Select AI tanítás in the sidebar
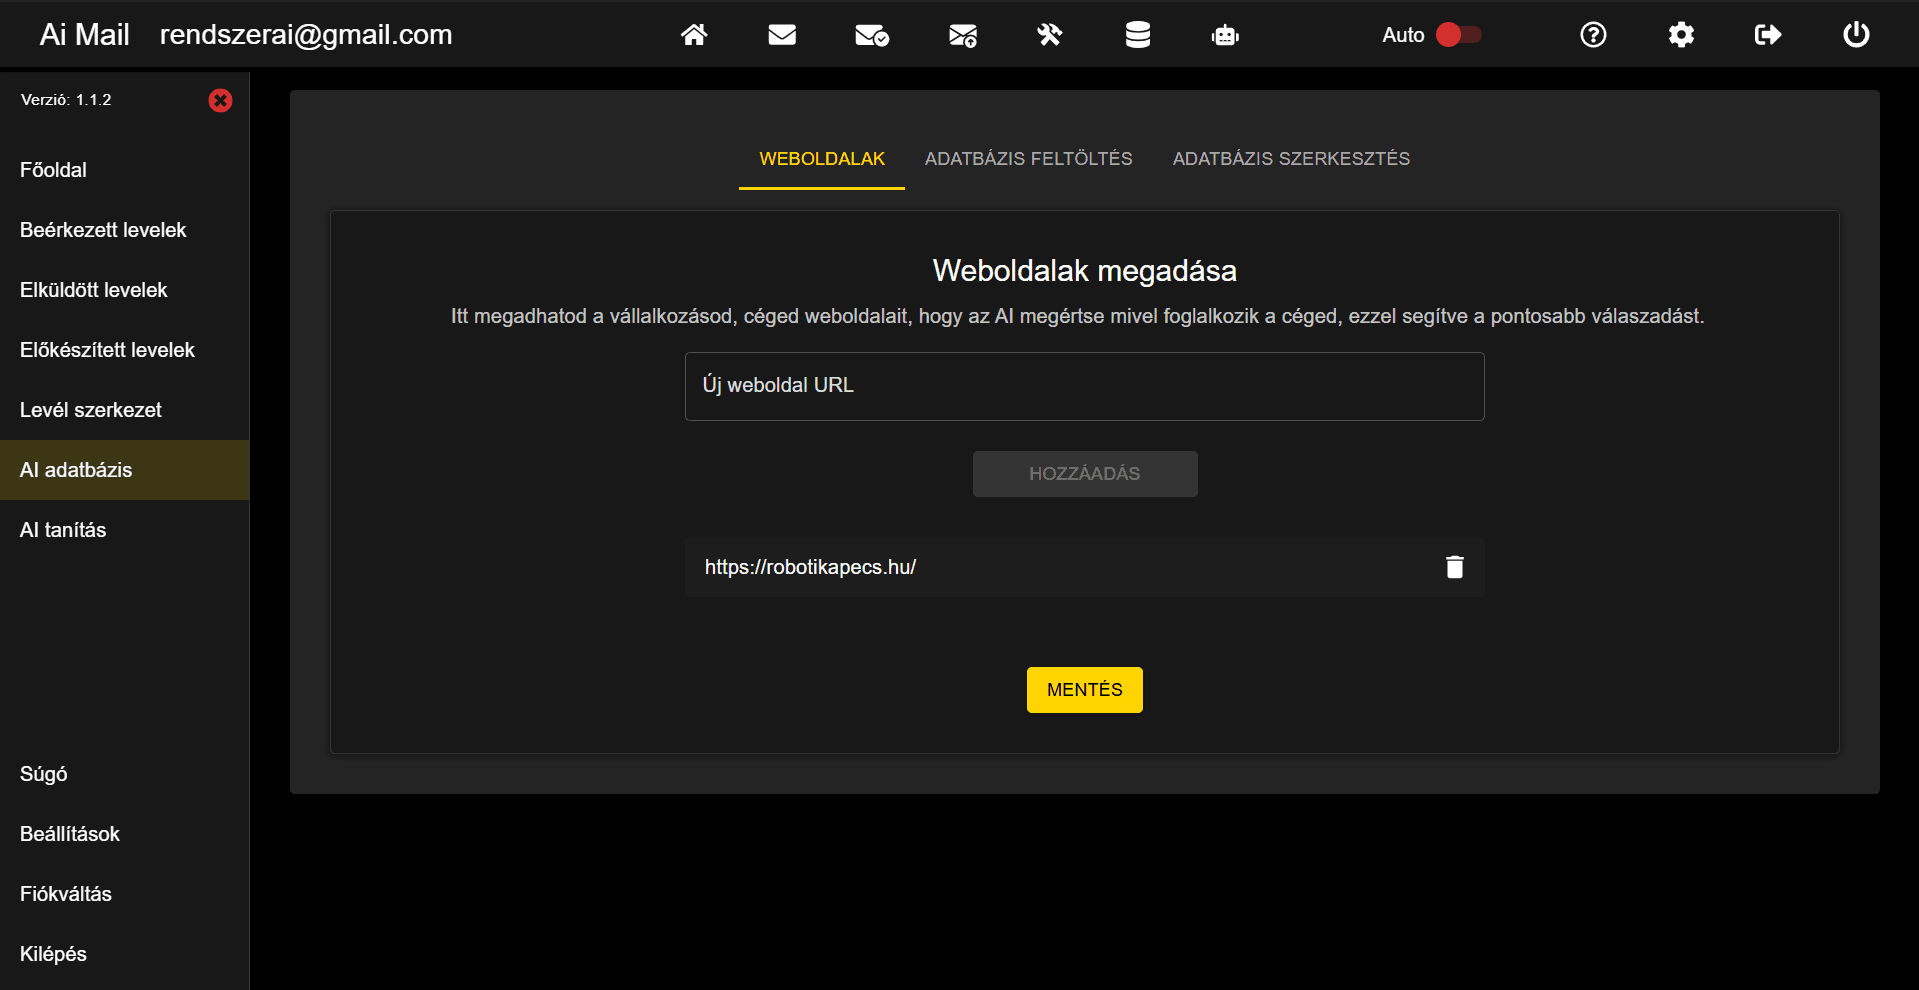 tap(62, 529)
